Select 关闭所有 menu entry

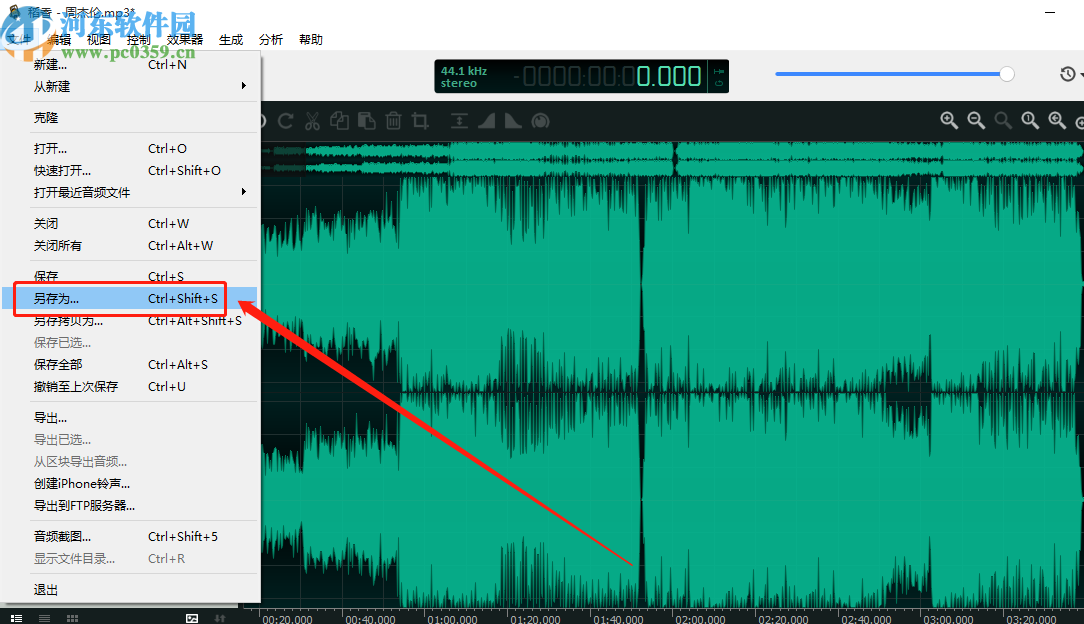tap(130, 246)
